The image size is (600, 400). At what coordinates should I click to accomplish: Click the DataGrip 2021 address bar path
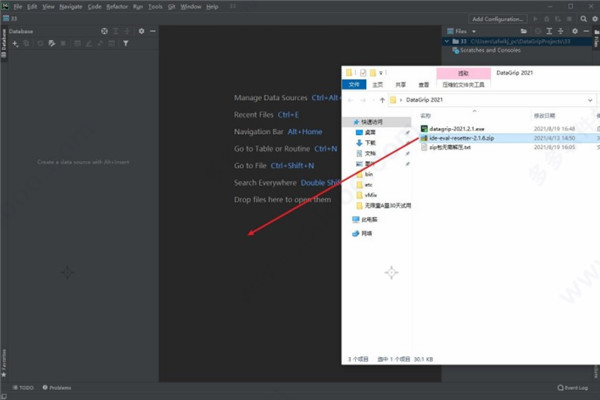424,100
